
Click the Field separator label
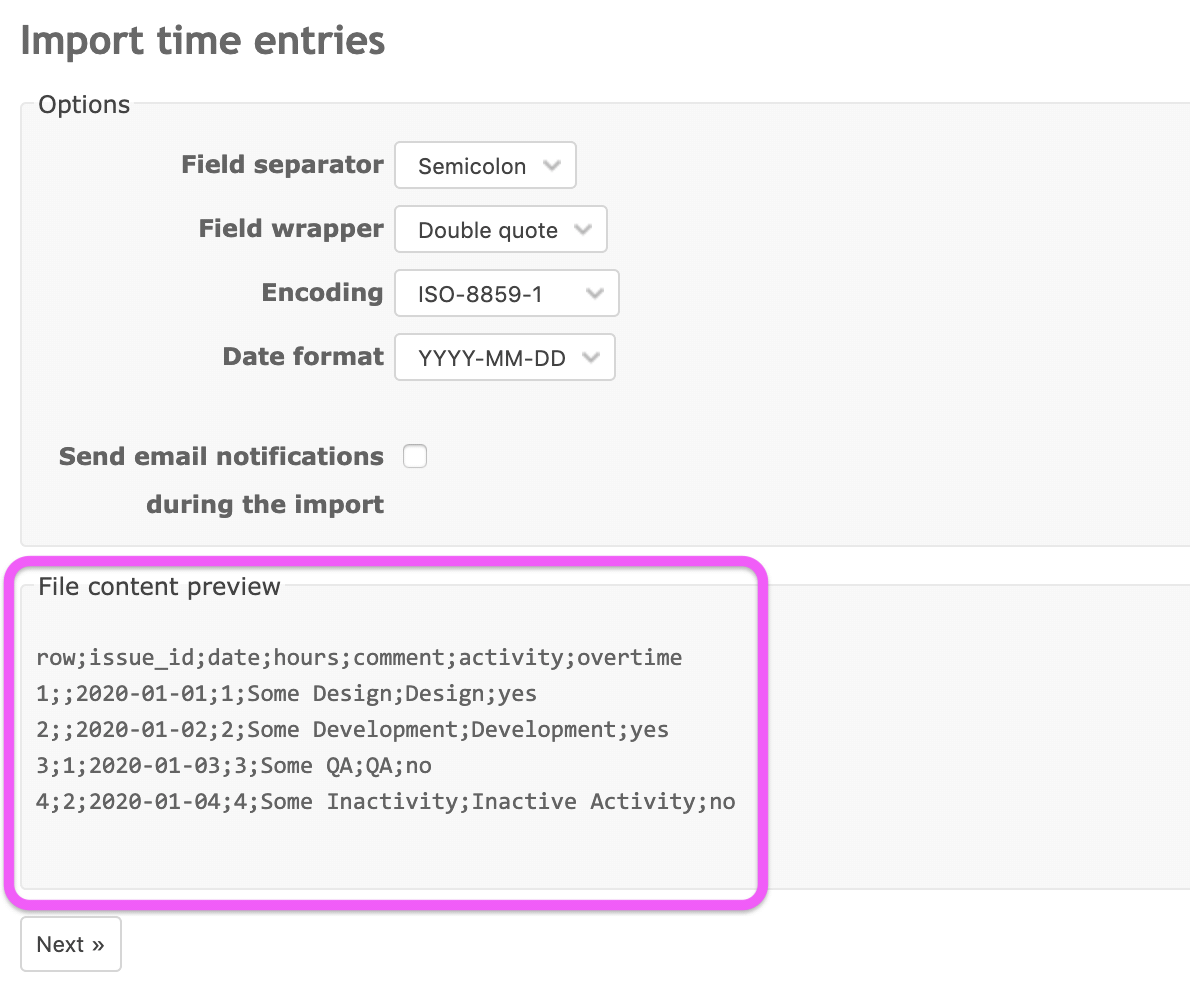tap(282, 165)
